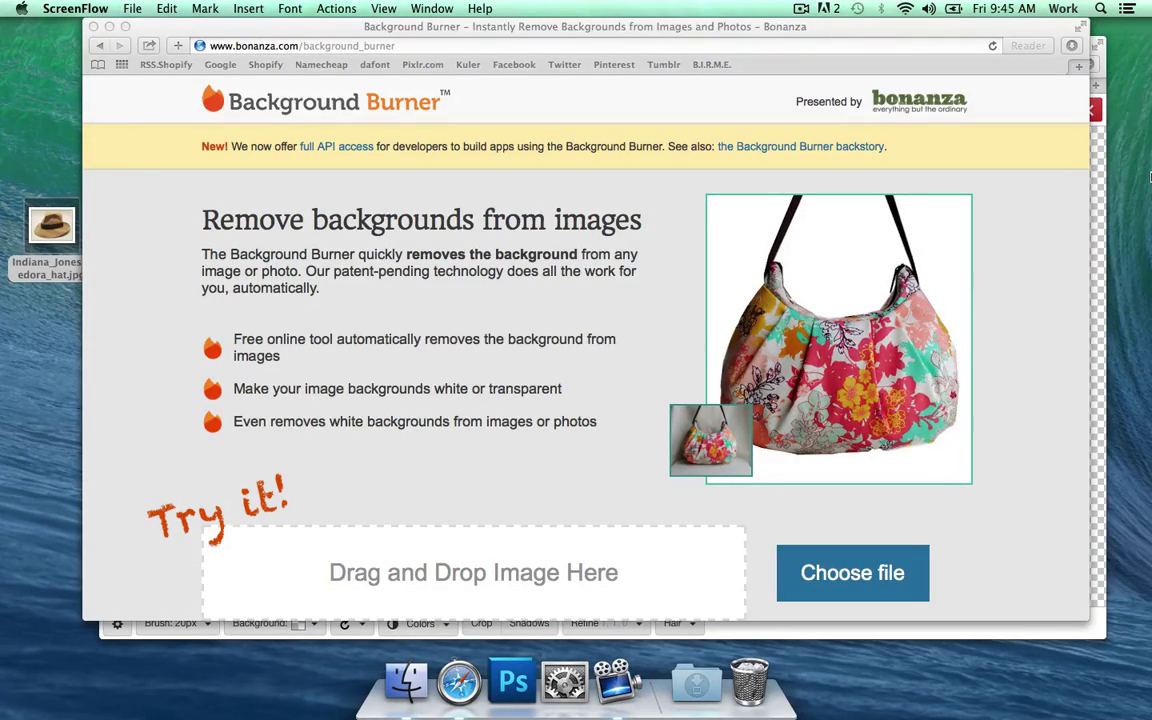Click the Bonanza logo

coord(919,101)
